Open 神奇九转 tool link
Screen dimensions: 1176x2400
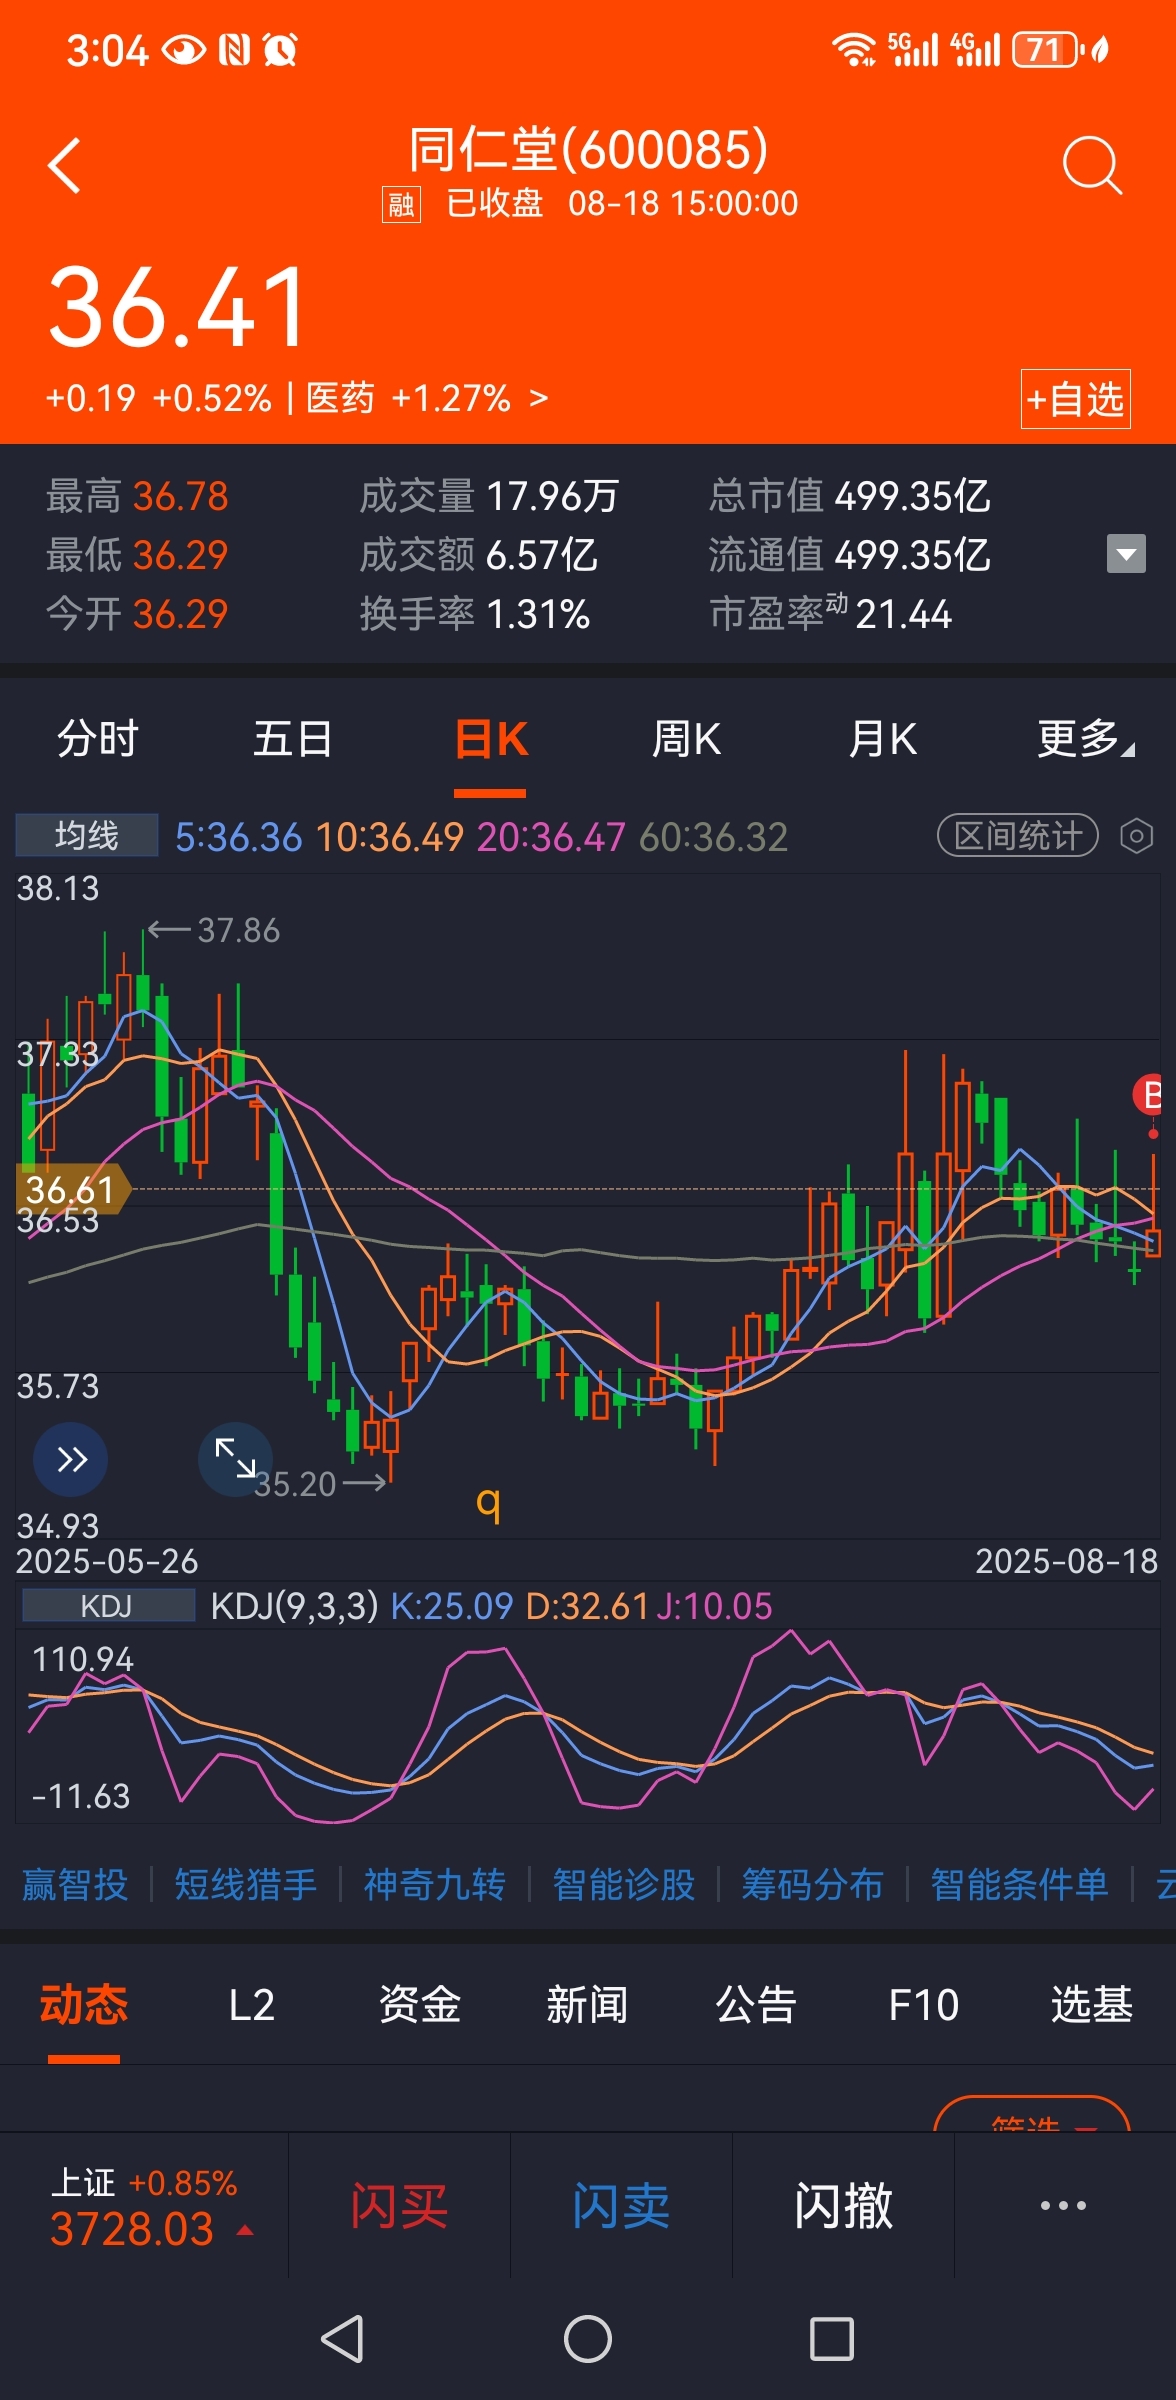[434, 1884]
